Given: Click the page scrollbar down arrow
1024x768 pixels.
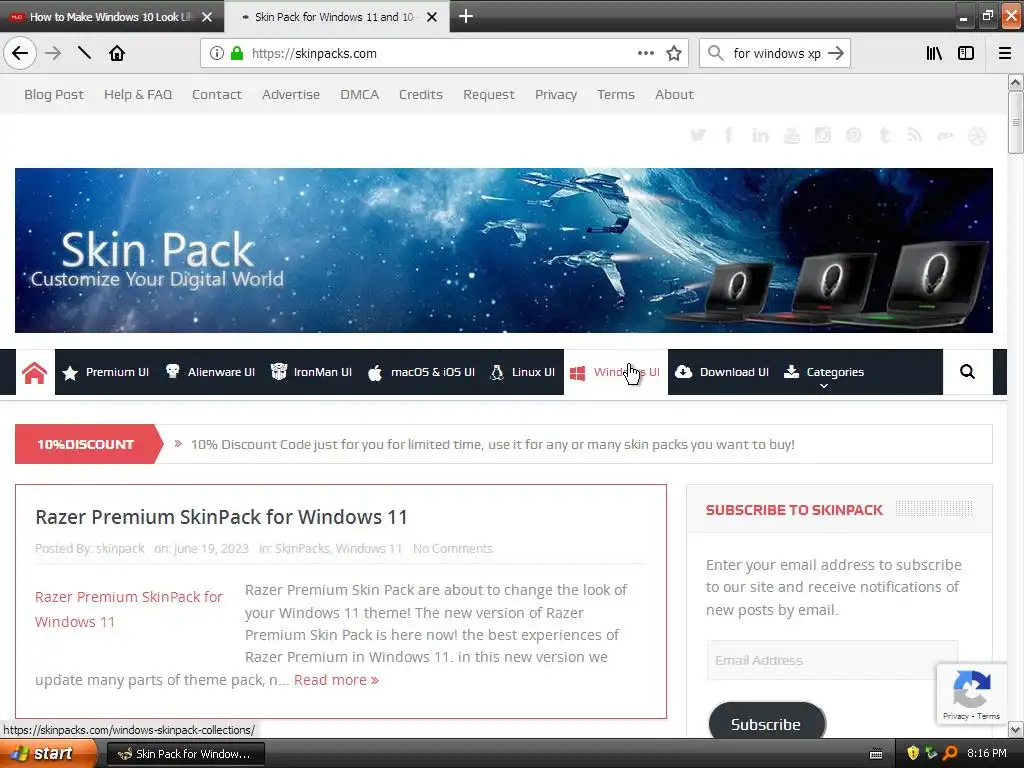Looking at the screenshot, I should 1016,729.
